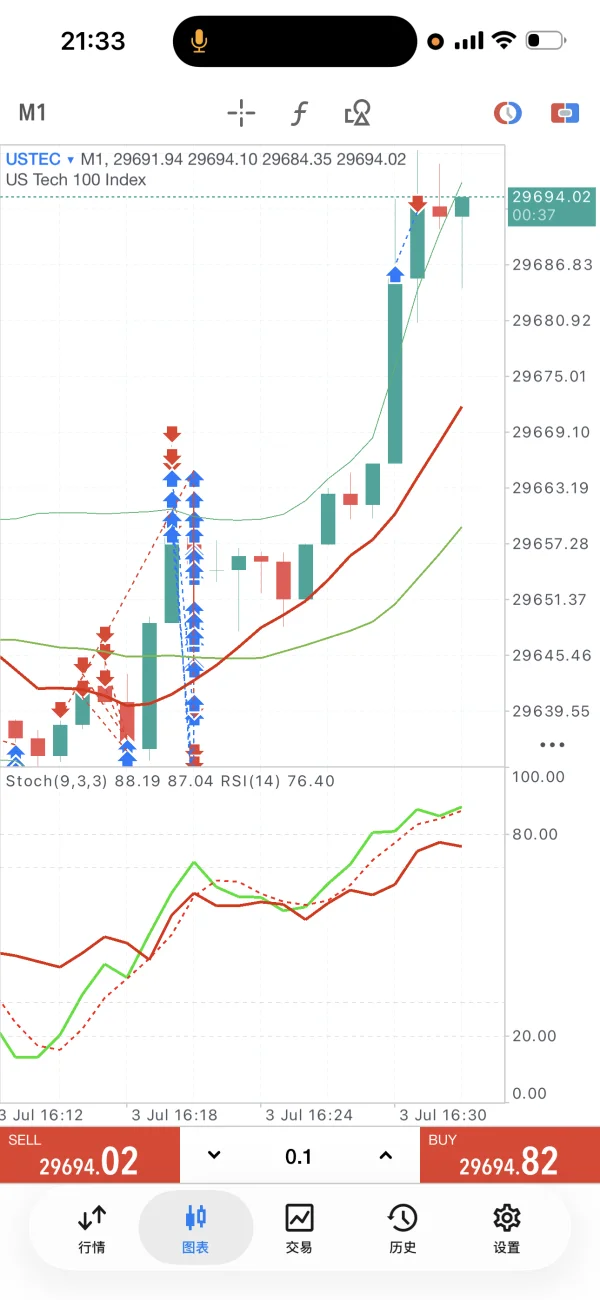Tap the Stoch(9,3,3) indicator label

tap(58, 781)
